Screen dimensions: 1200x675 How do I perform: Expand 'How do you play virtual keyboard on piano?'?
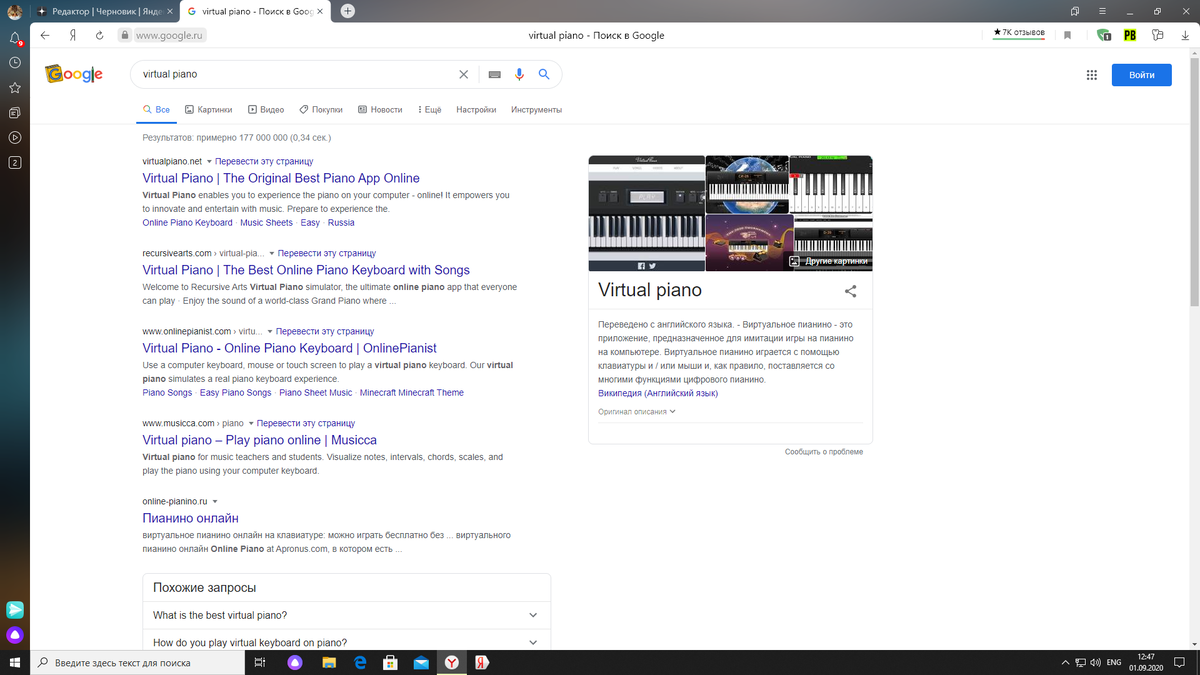click(346, 642)
